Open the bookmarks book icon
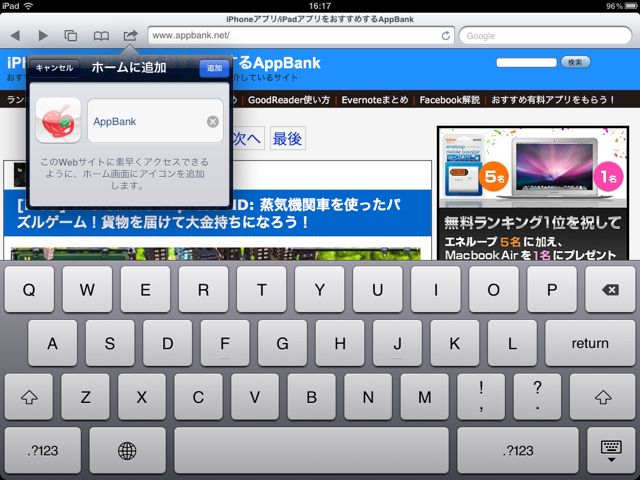Viewport: 640px width, 480px height. (101, 36)
